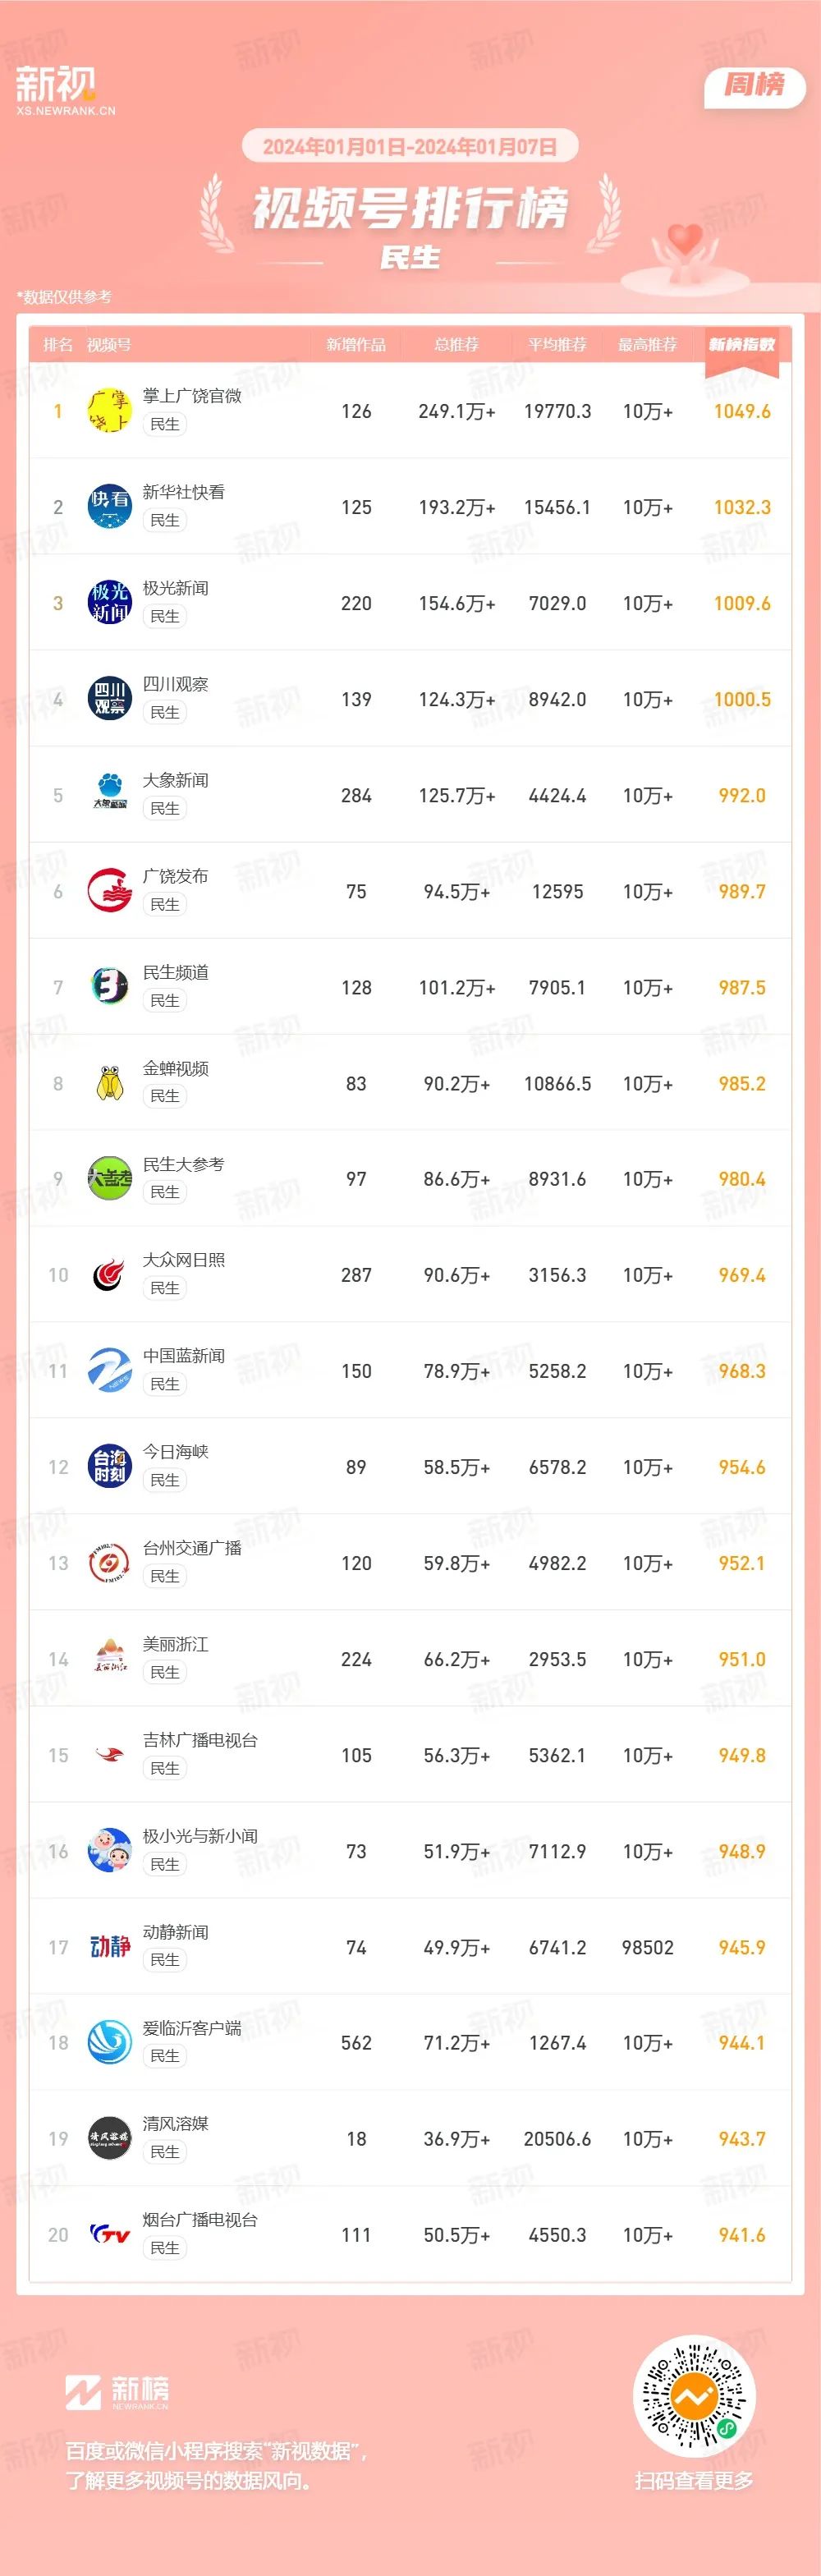Select the 四川观察 logo icon
The height and width of the screenshot is (2576, 821).
110,699
